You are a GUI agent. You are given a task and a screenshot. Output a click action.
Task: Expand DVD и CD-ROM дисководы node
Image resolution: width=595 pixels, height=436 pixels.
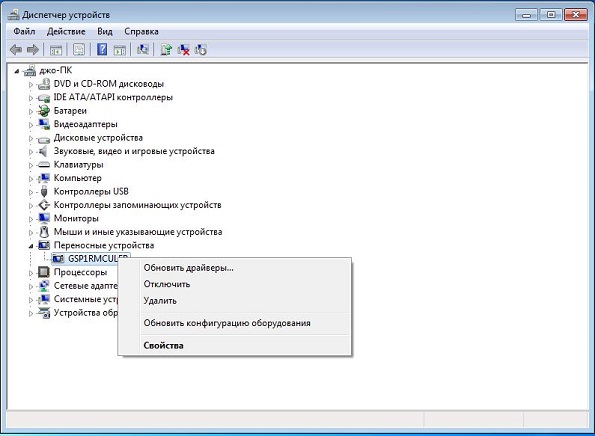click(31, 85)
